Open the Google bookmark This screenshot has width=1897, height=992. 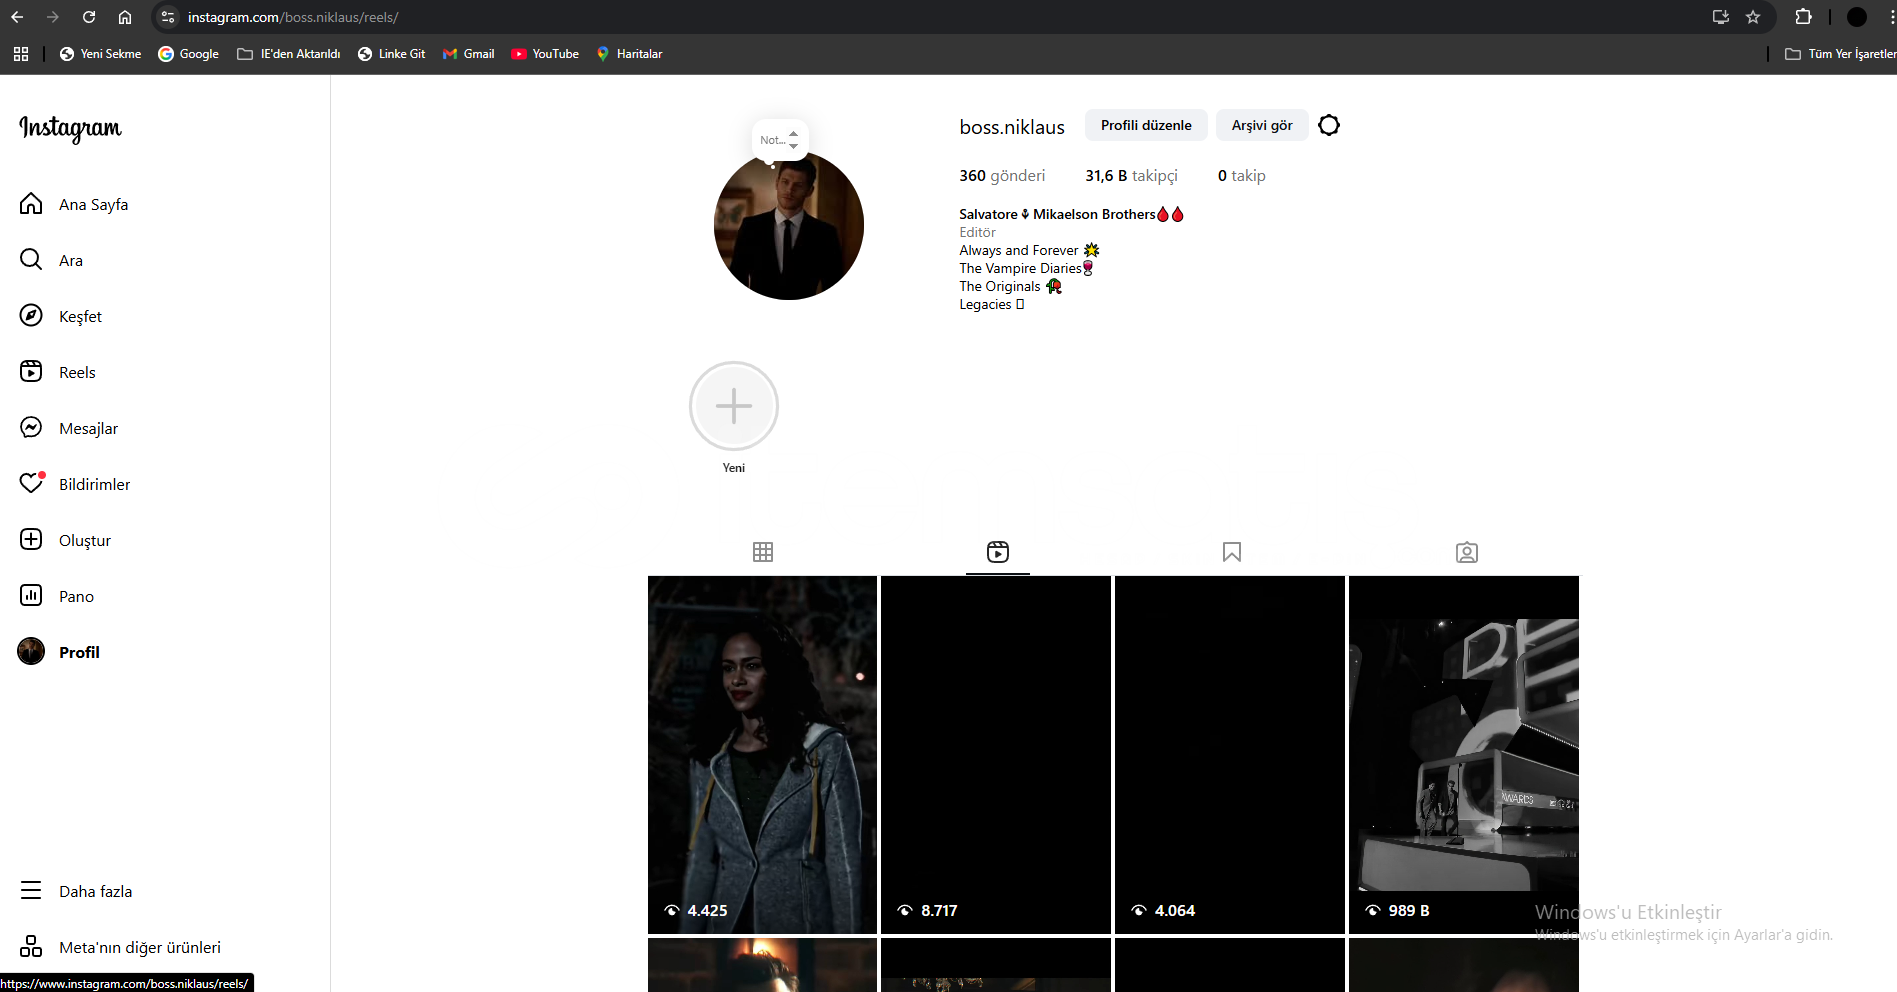[x=188, y=54]
